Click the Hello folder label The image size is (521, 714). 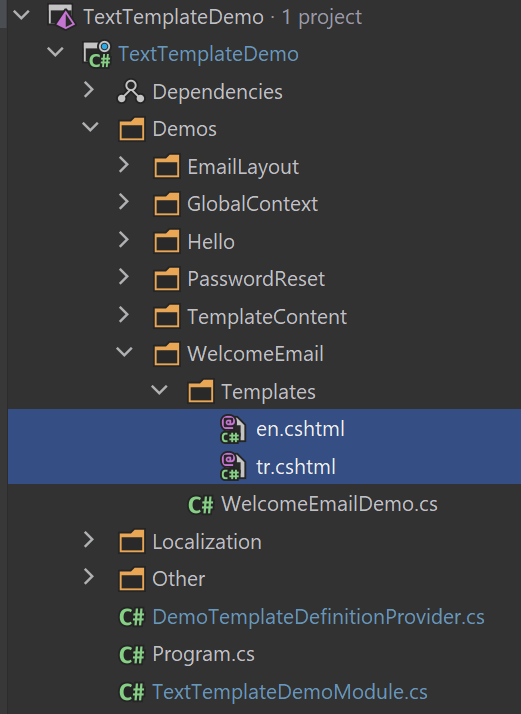pos(211,241)
